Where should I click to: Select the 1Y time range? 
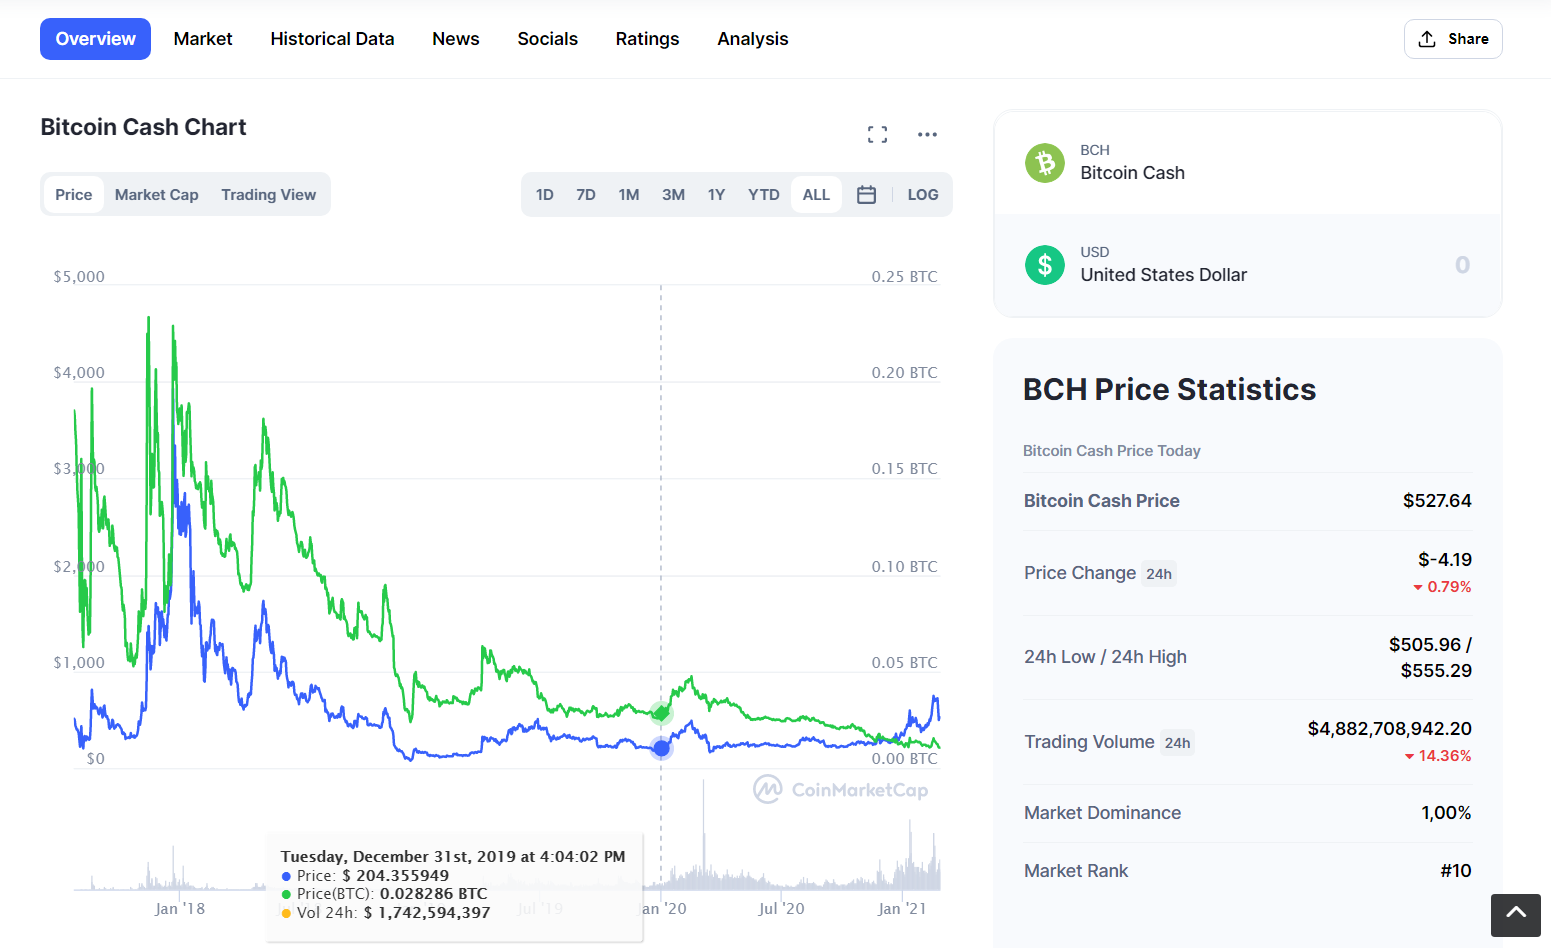pos(716,195)
